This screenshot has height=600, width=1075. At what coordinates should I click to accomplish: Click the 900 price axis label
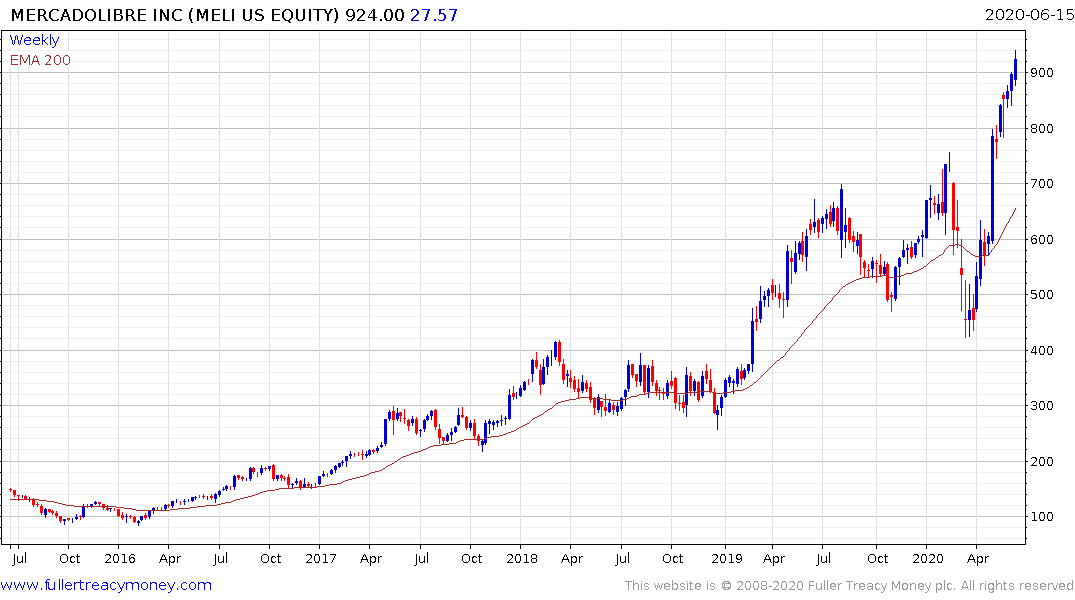click(x=1041, y=73)
